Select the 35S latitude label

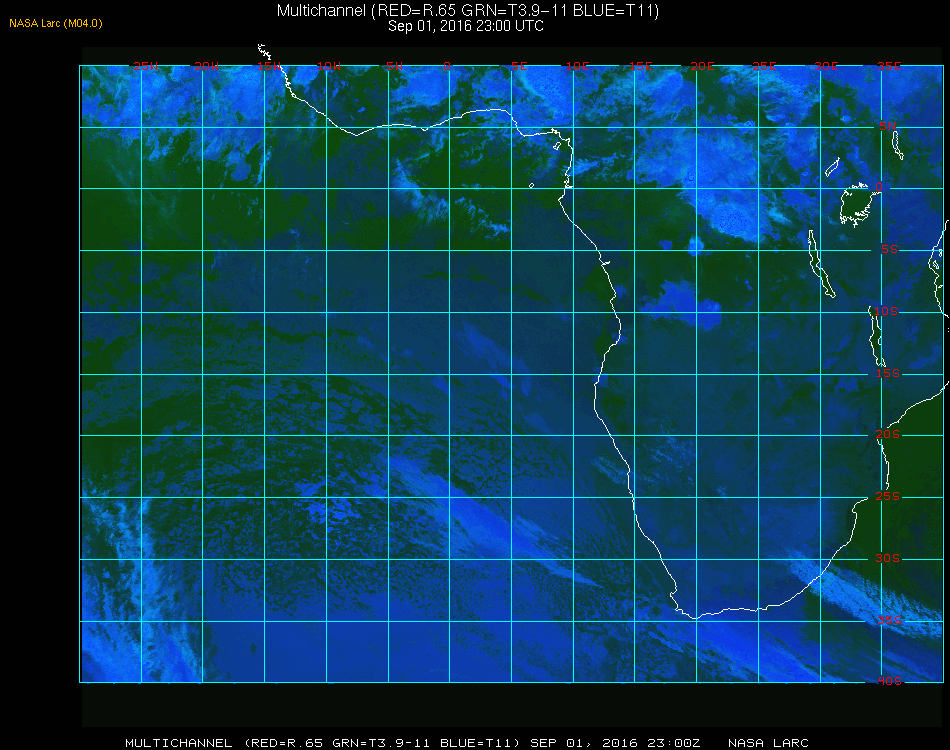(889, 620)
